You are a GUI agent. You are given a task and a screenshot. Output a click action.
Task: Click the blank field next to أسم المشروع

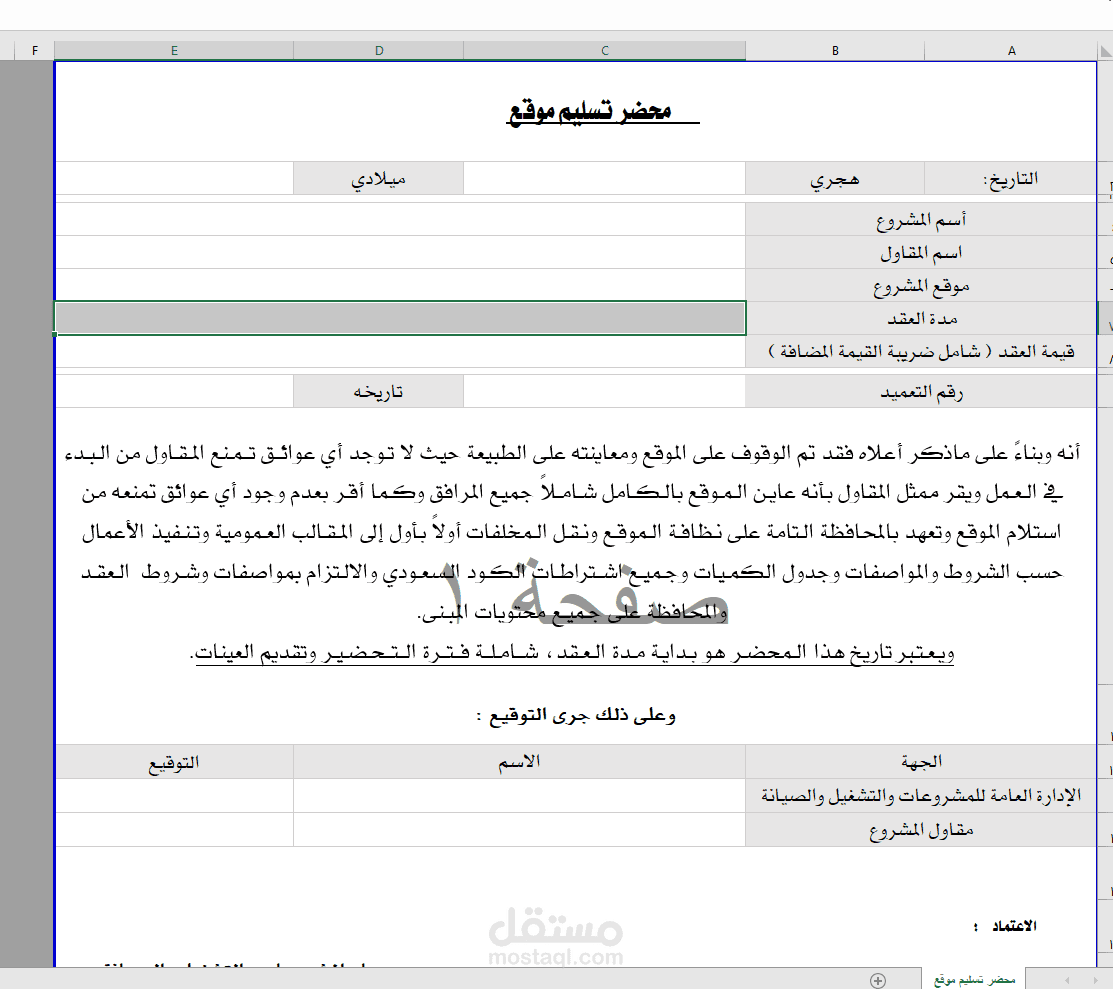coord(400,219)
